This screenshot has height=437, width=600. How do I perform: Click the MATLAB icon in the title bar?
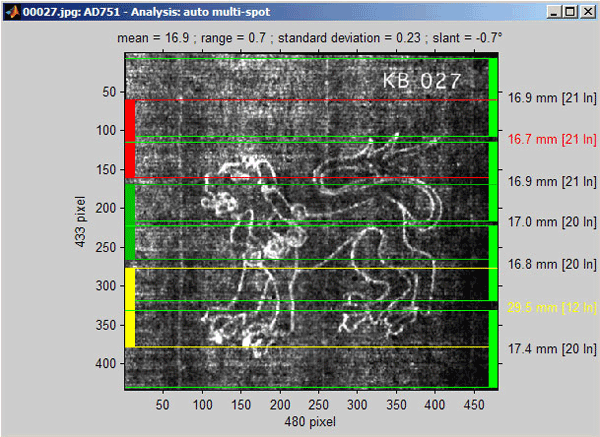[12, 12]
